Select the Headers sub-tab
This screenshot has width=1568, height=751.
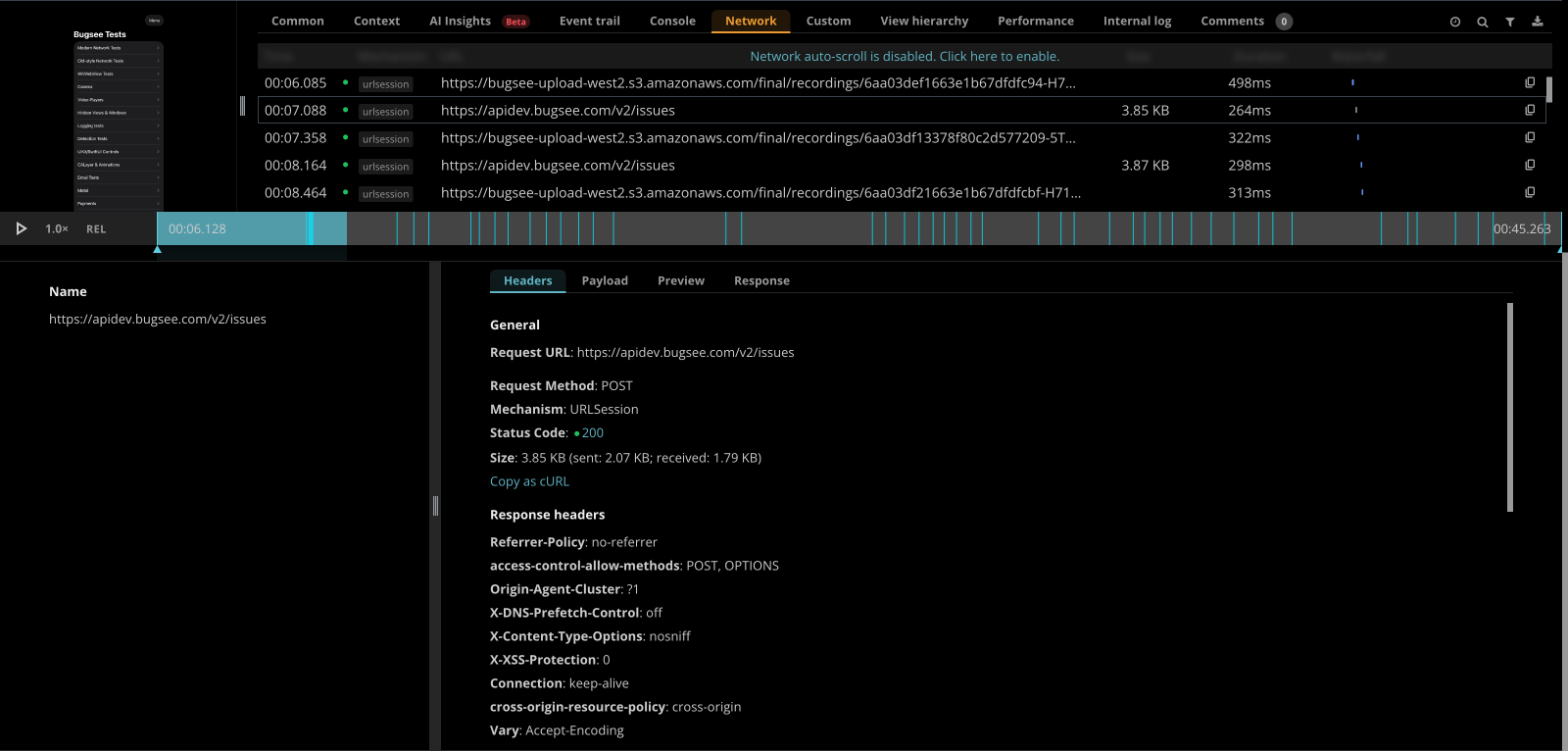(528, 281)
